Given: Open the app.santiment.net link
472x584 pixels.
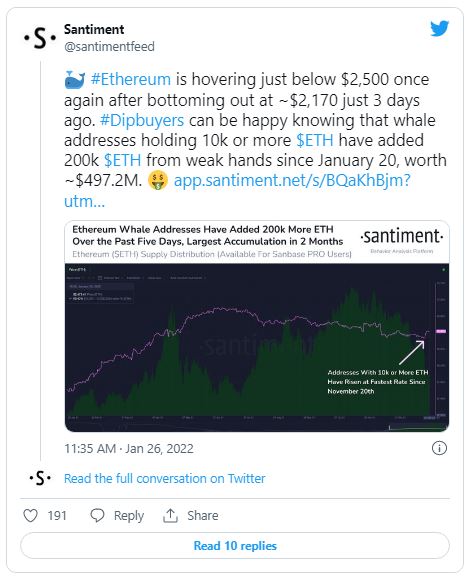Looking at the screenshot, I should pos(237,190).
